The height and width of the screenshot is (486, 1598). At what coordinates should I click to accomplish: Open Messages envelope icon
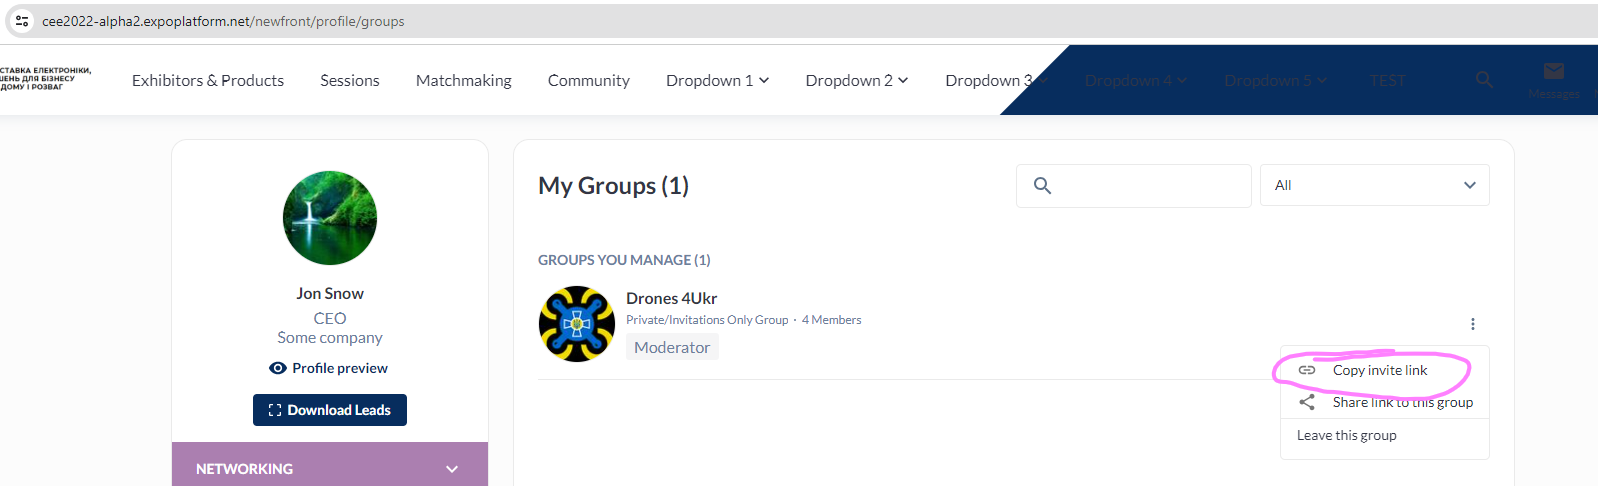(1553, 71)
